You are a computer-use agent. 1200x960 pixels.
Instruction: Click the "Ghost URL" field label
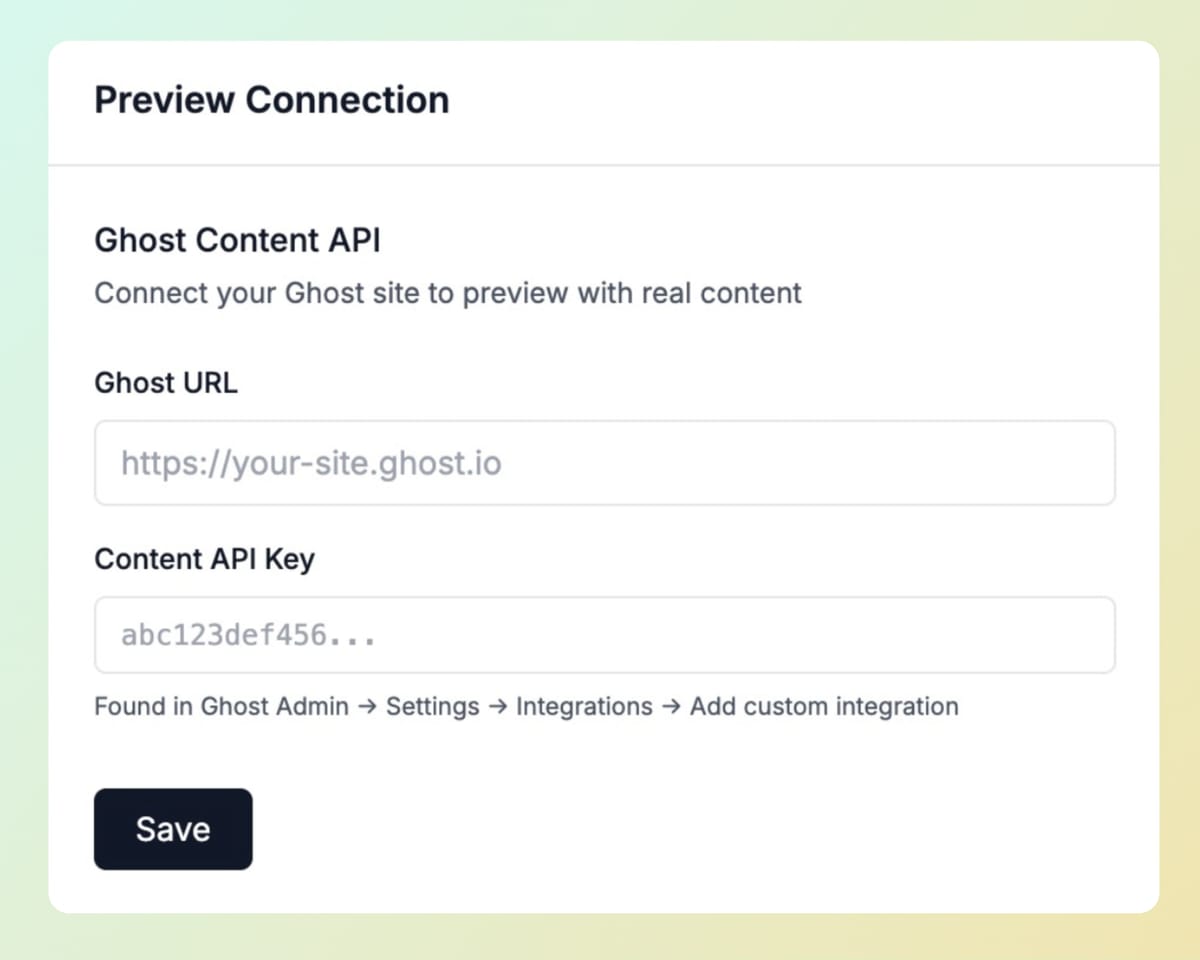(x=165, y=383)
